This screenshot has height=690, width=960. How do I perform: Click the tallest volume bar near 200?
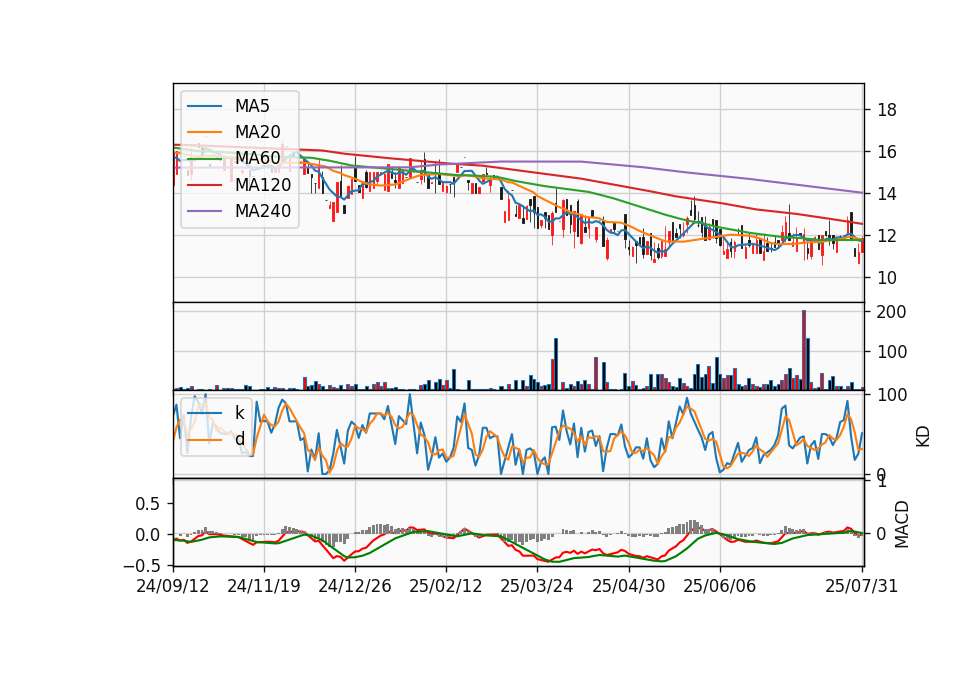[x=804, y=350]
